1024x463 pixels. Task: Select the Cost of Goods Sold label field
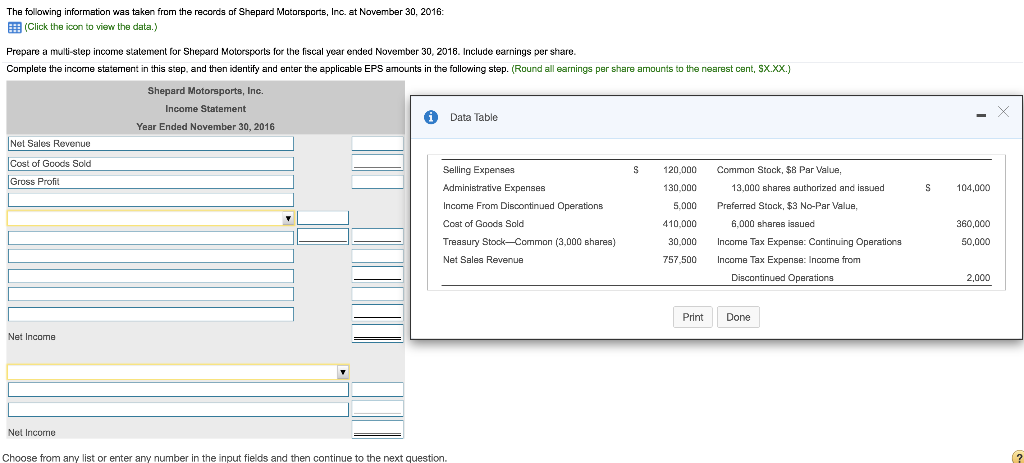coord(150,163)
